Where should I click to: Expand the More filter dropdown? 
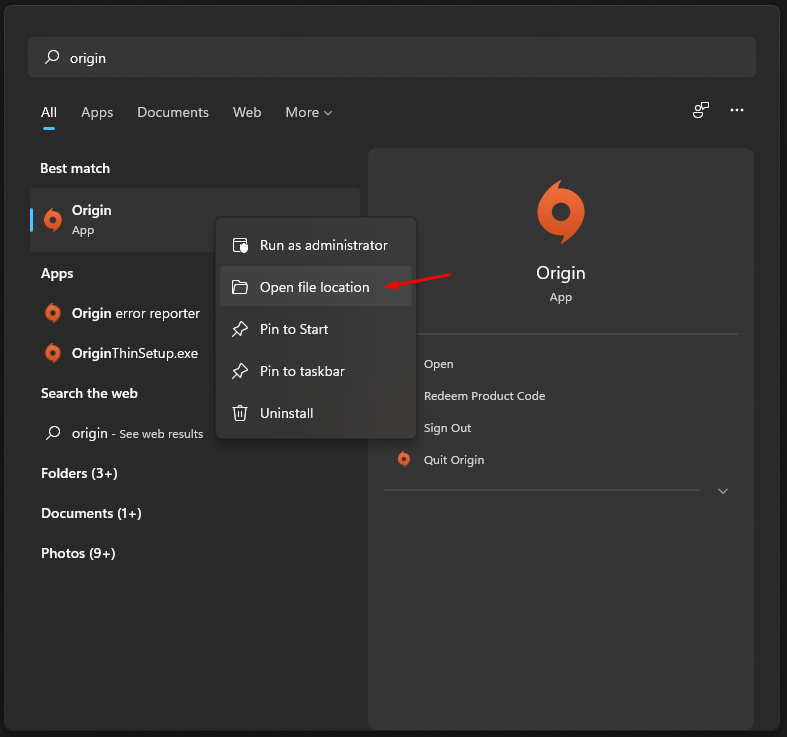pyautogui.click(x=309, y=112)
